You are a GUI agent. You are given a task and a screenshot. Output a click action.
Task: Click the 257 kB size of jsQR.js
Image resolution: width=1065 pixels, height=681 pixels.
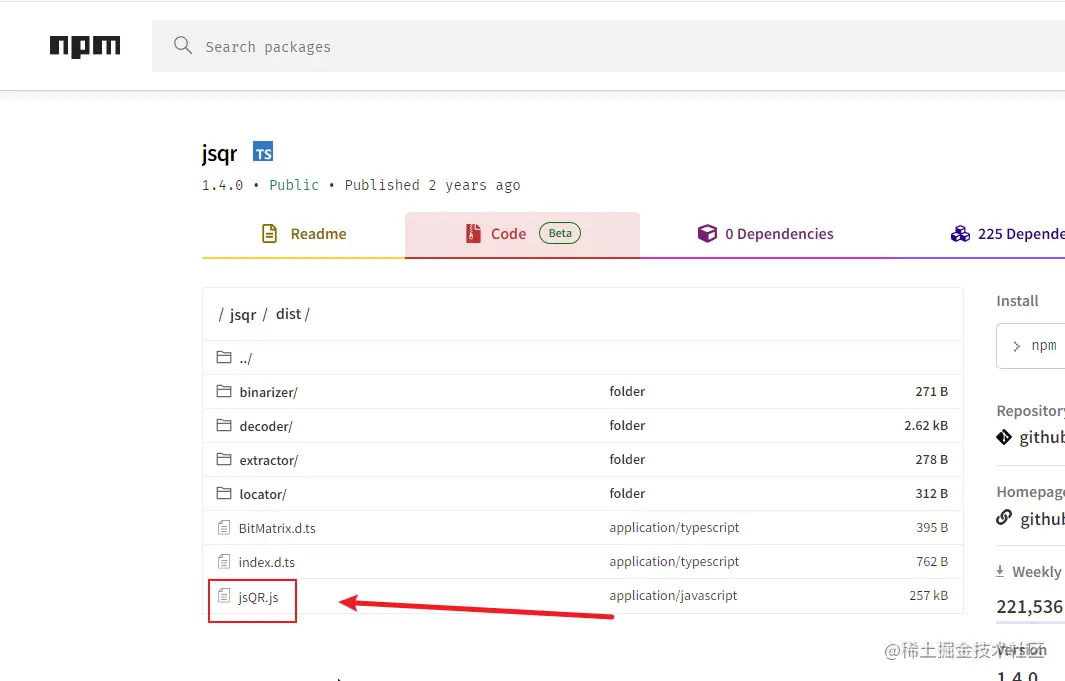928,595
